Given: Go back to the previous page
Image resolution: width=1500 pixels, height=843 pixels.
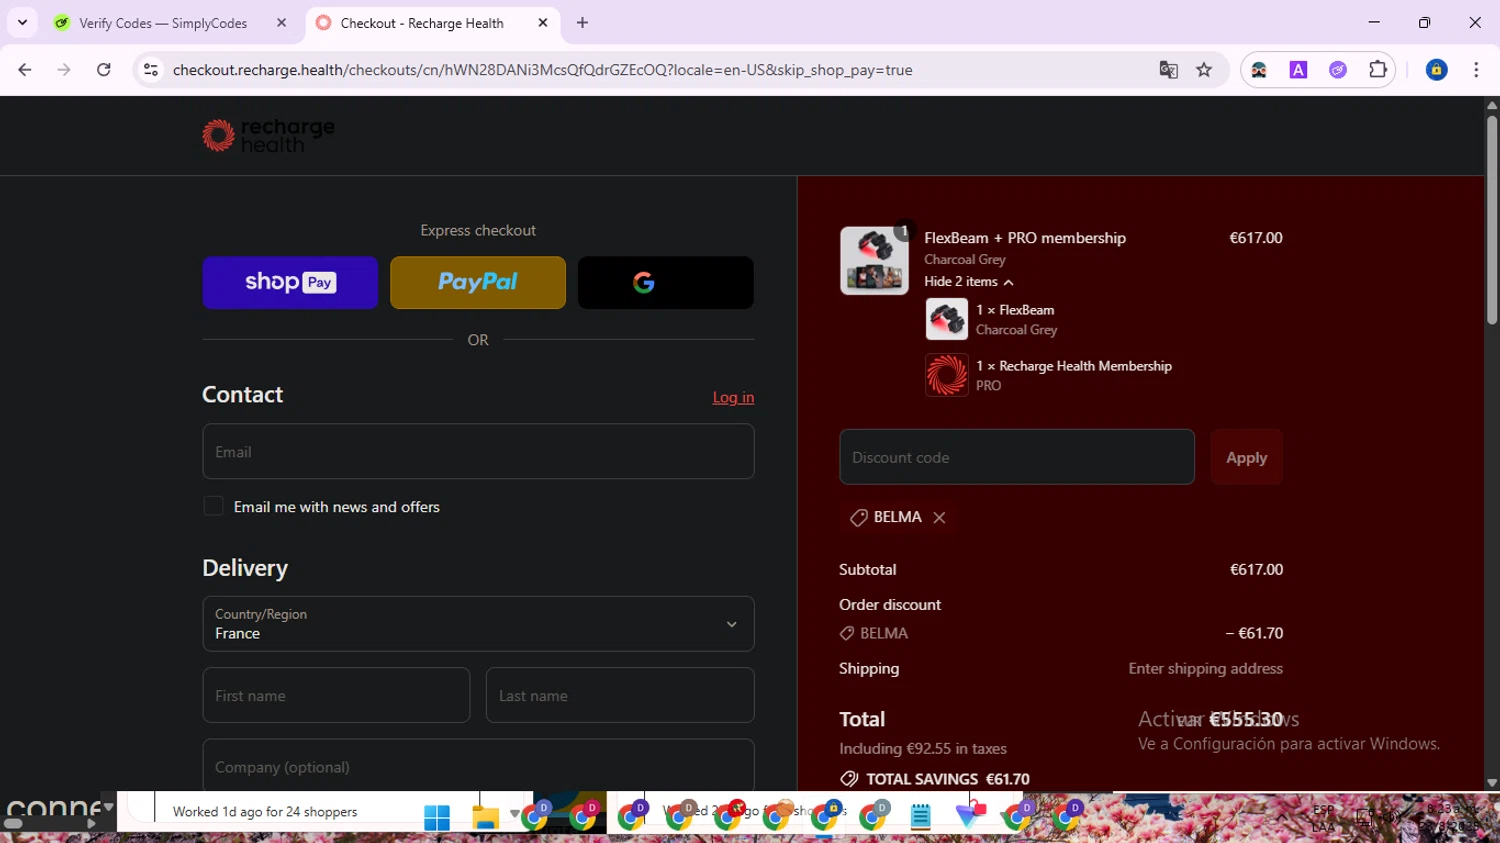Looking at the screenshot, I should pos(25,70).
